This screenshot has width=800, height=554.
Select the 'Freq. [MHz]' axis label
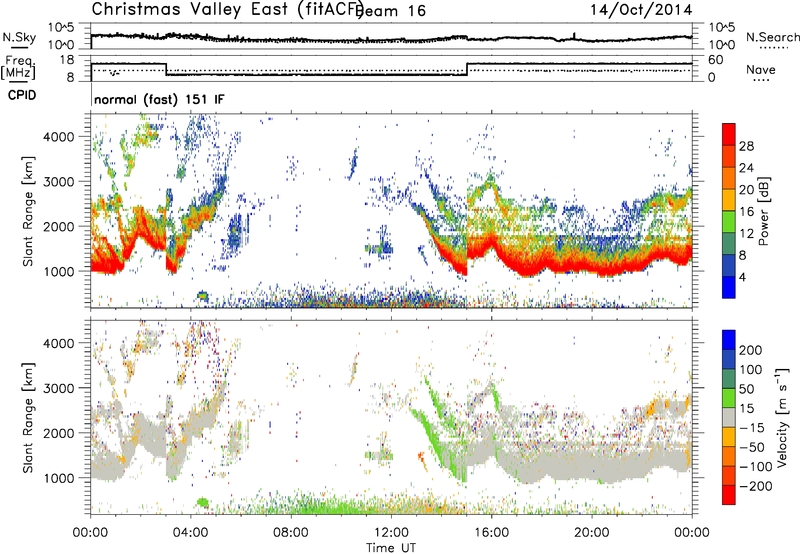tap(18, 68)
